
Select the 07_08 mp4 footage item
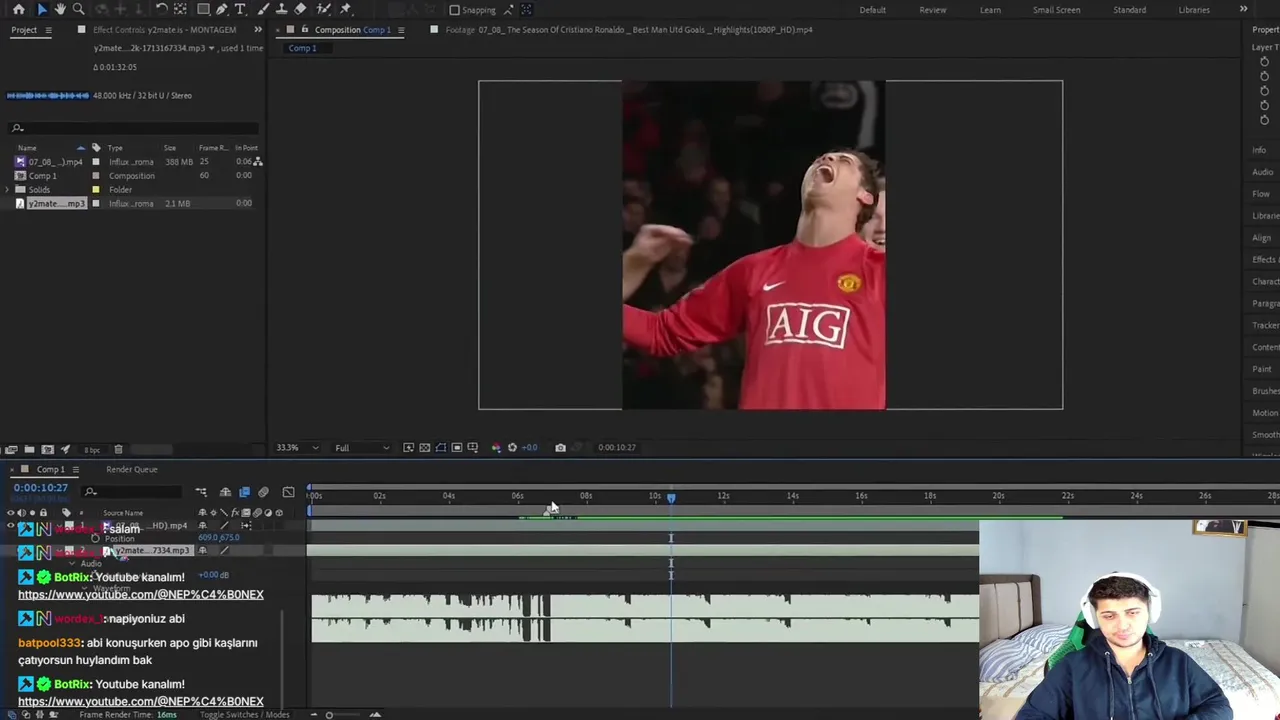(x=54, y=162)
